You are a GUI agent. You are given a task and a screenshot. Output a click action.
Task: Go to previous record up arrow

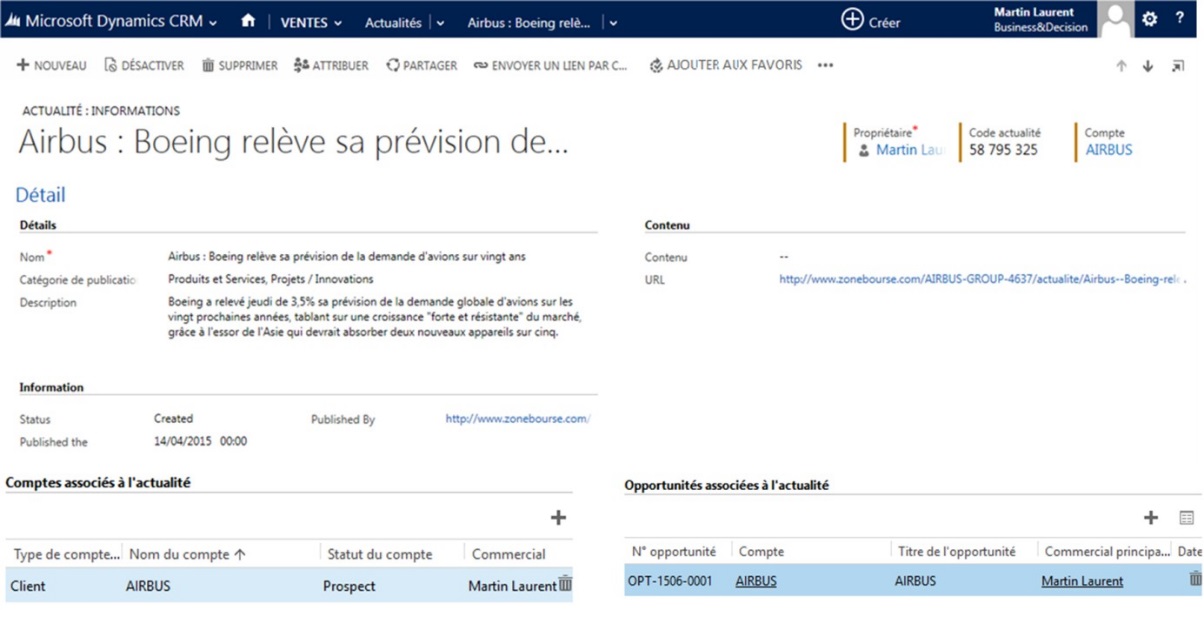(x=1121, y=66)
